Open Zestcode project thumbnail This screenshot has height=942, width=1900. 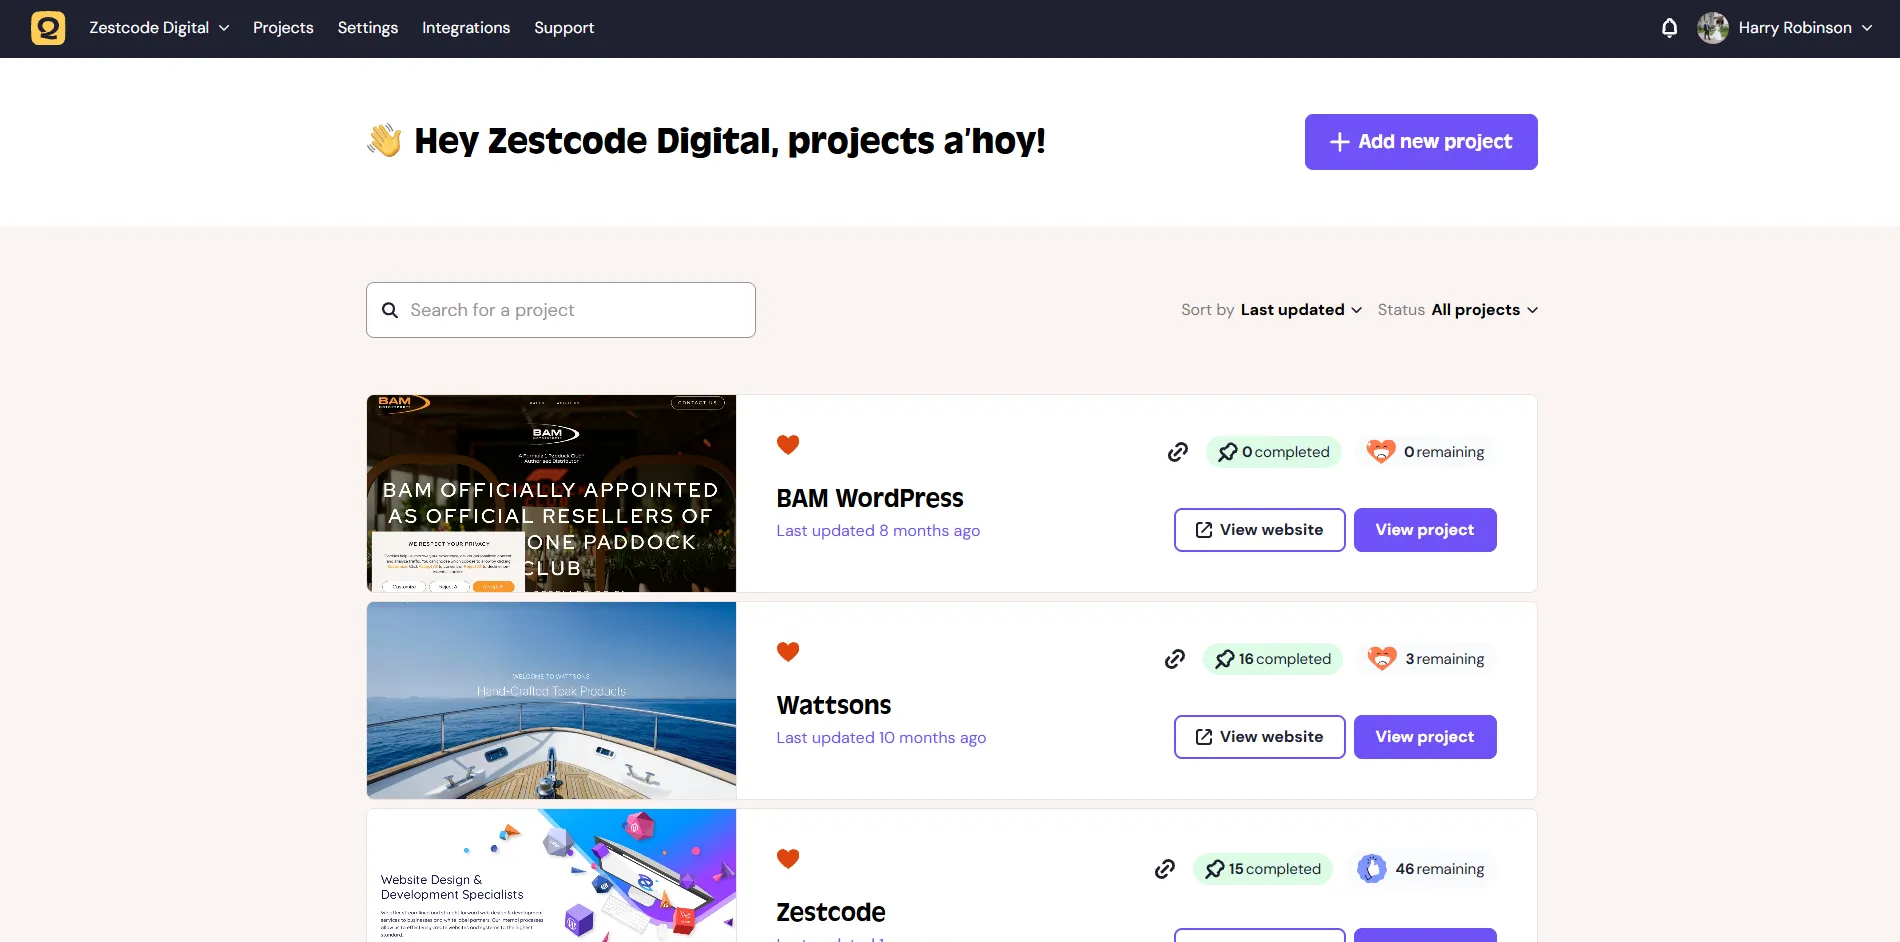coord(551,875)
